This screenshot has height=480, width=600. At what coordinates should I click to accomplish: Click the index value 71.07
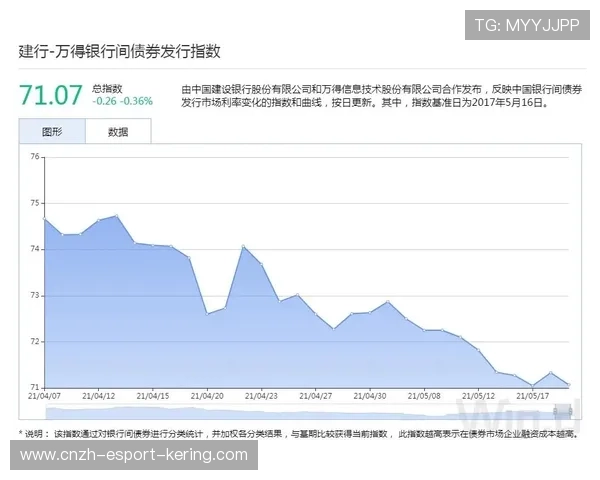coord(51,95)
